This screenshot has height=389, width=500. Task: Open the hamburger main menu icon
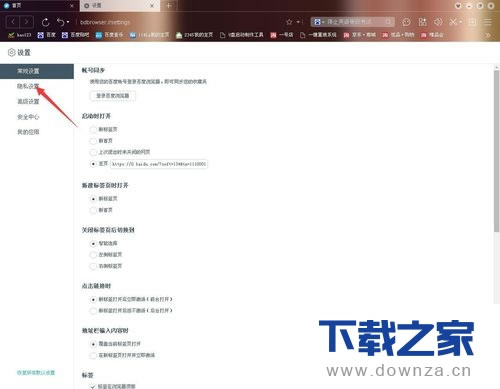click(488, 22)
